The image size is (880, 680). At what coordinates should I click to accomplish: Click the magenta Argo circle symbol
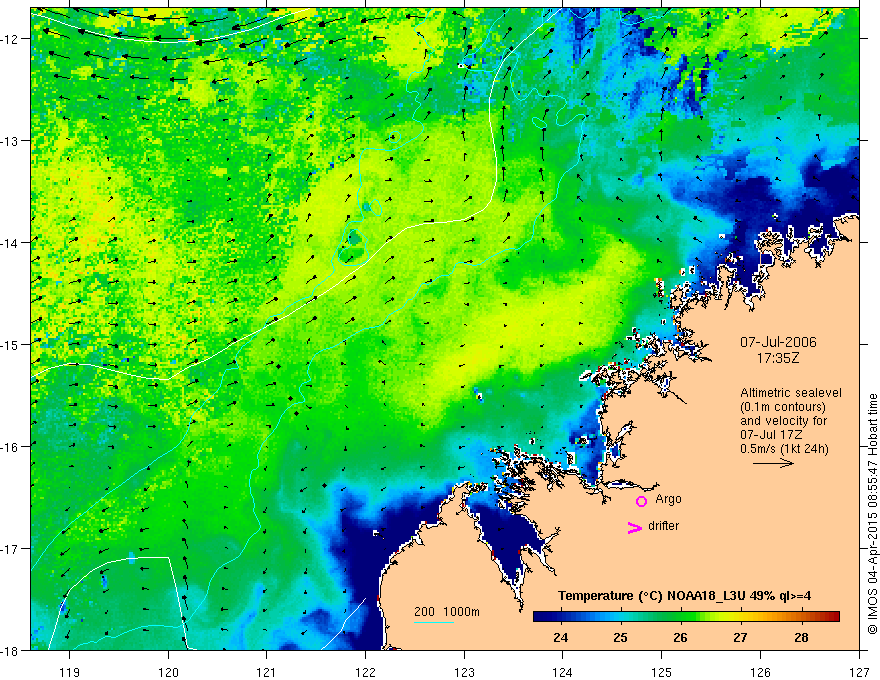(x=641, y=501)
